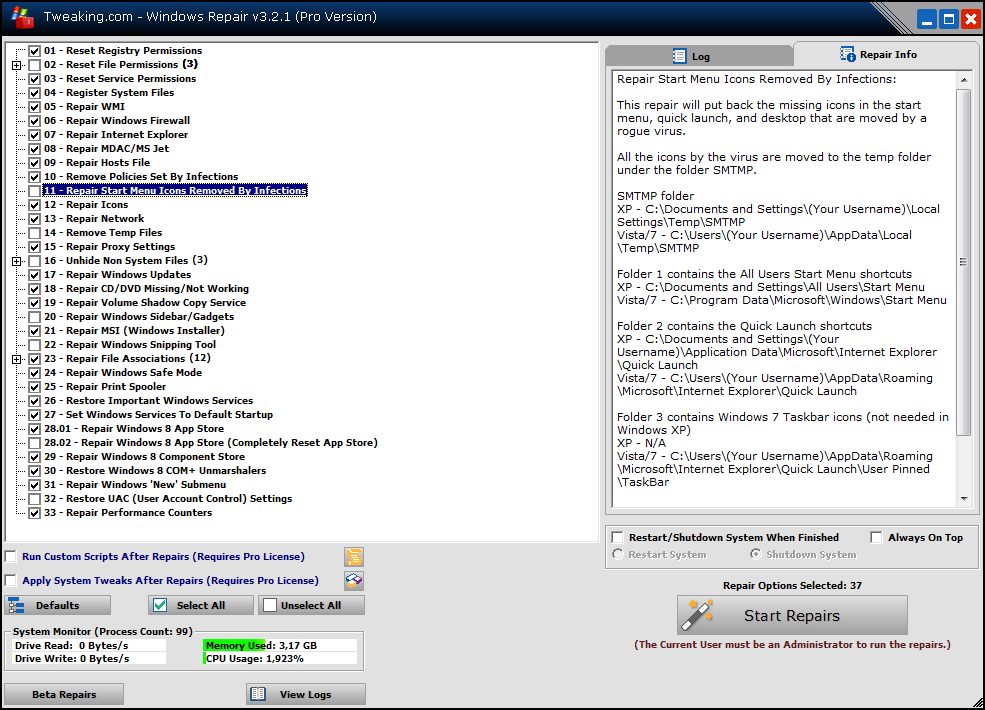Uncheck 24 - Repair Windows Safe Mode

(x=35, y=373)
